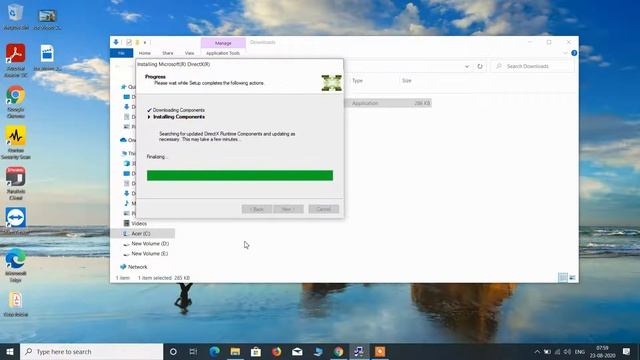
Task: Open the address bar history dropdown
Action: 467,66
